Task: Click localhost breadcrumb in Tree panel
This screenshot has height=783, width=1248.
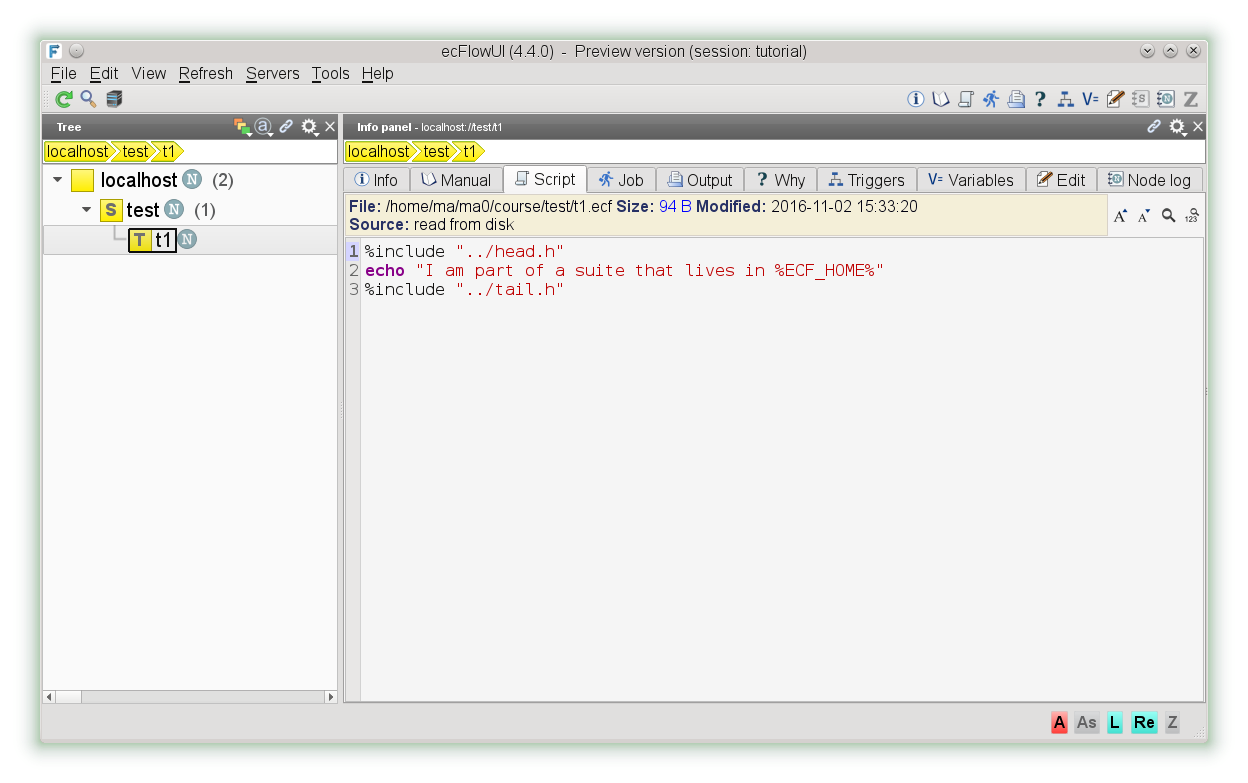Action: click(78, 152)
